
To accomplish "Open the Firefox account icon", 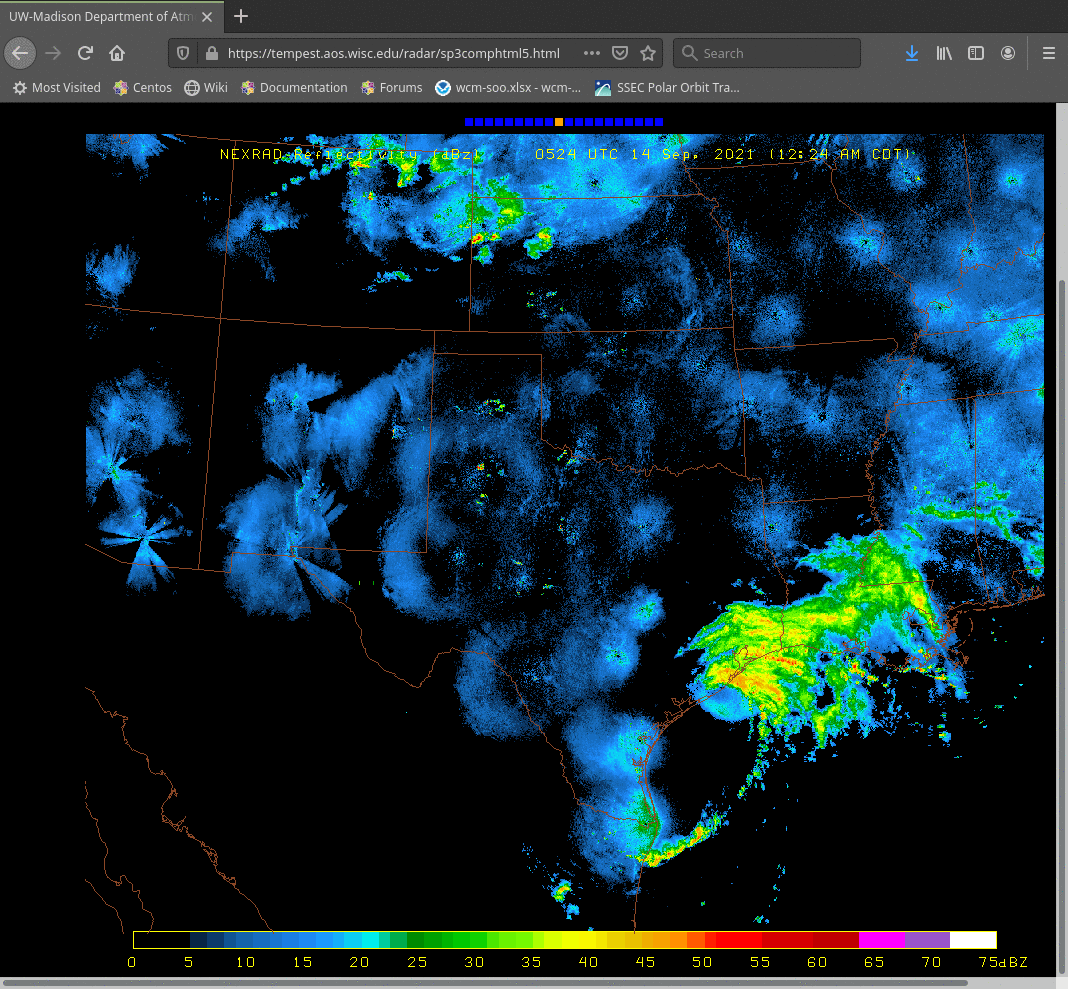I will tap(1008, 53).
